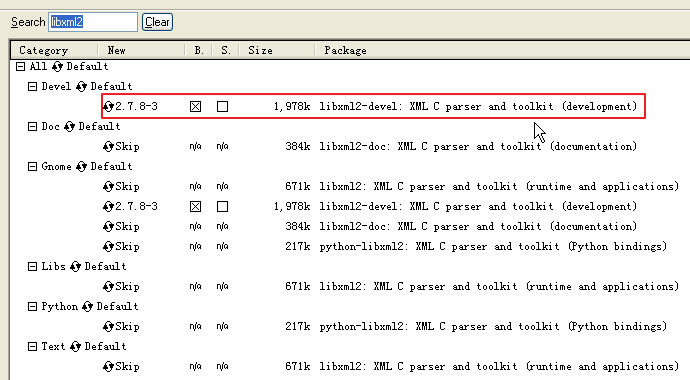
Task: Collapse the Devel category
Action: [32, 86]
